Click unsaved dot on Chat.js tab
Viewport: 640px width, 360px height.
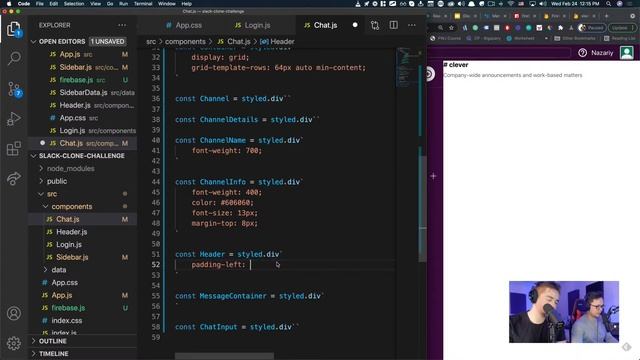[355, 25]
